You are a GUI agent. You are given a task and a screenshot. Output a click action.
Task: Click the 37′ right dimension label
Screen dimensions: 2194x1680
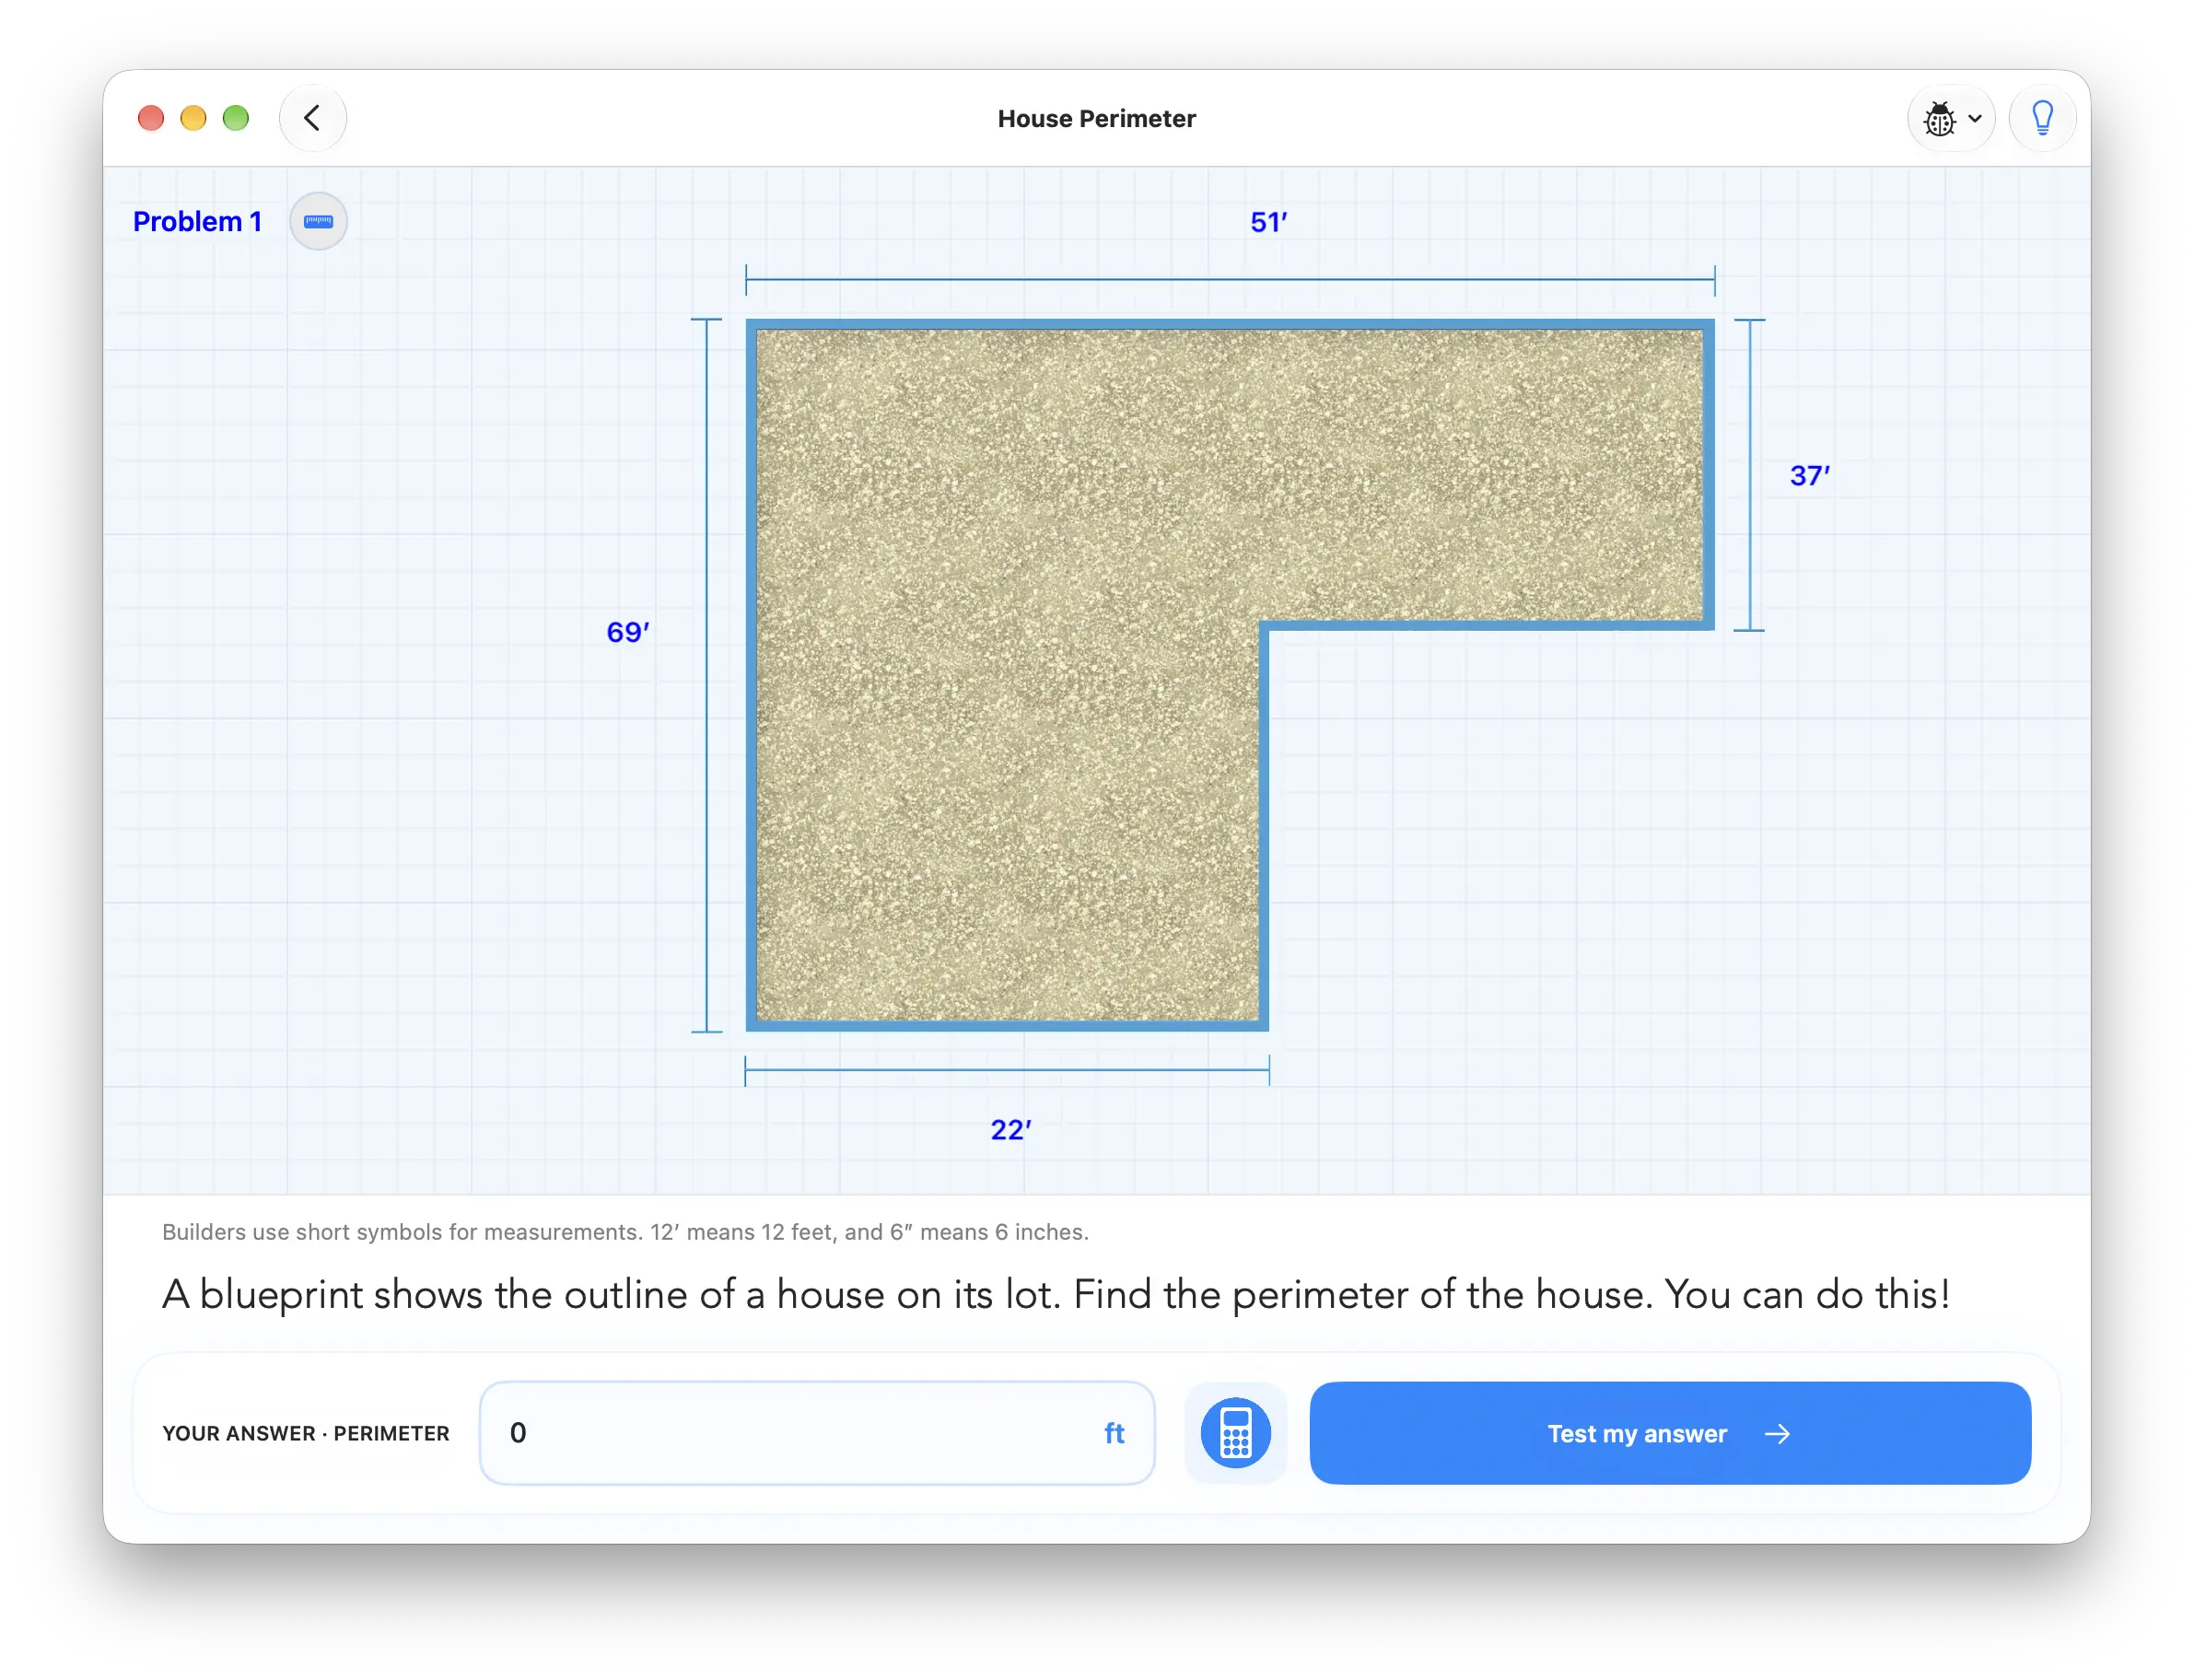pyautogui.click(x=1809, y=476)
